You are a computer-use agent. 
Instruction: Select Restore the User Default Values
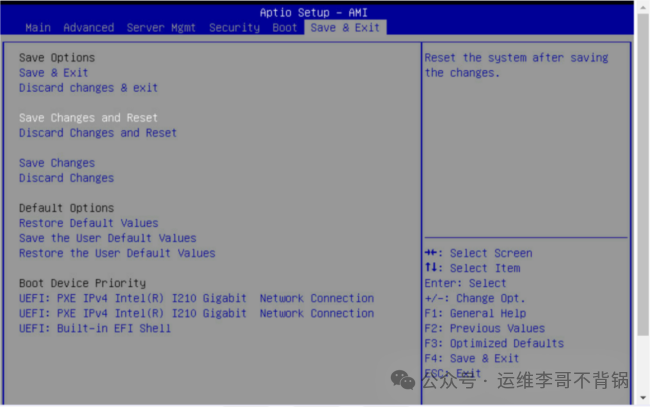point(117,253)
